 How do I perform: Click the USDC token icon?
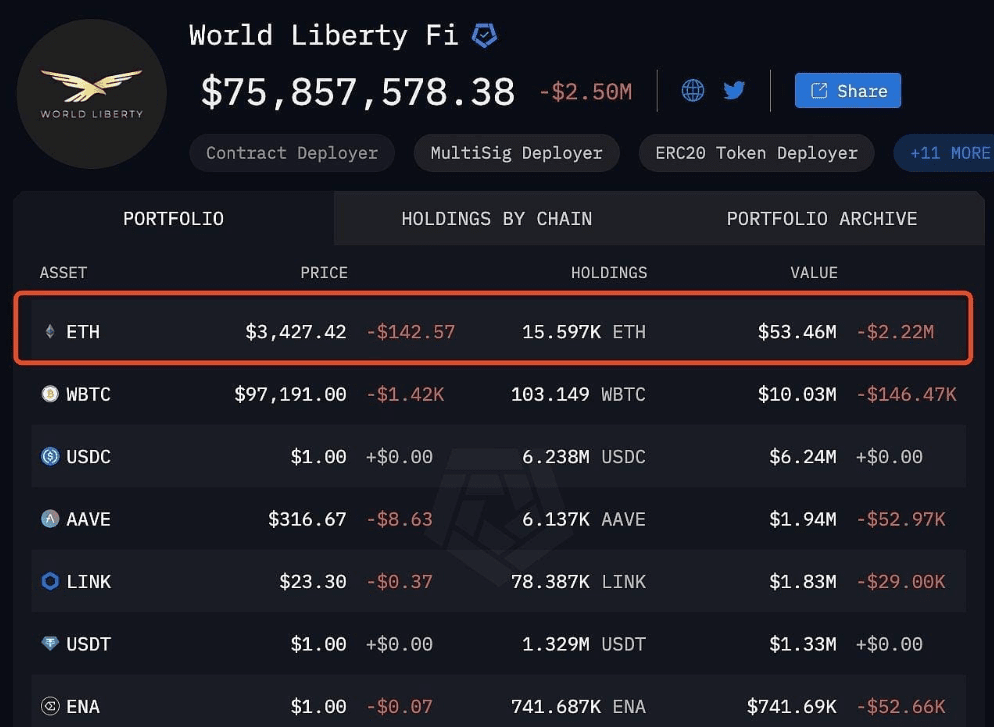click(x=50, y=457)
